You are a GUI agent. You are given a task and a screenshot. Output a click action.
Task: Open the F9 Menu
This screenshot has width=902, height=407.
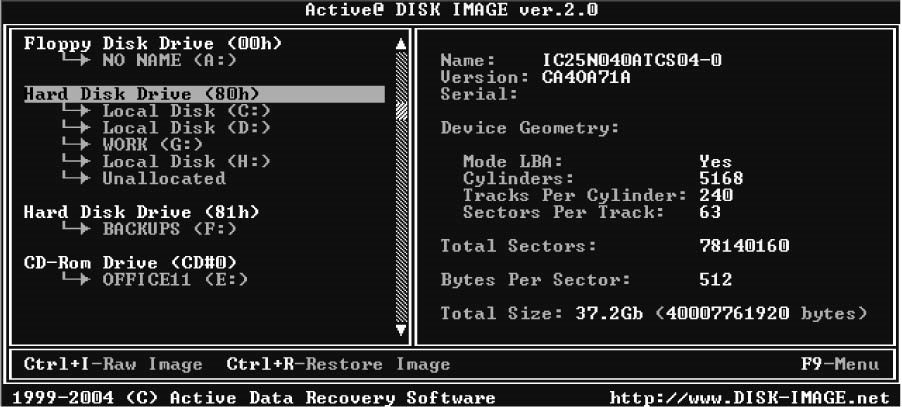(840, 364)
